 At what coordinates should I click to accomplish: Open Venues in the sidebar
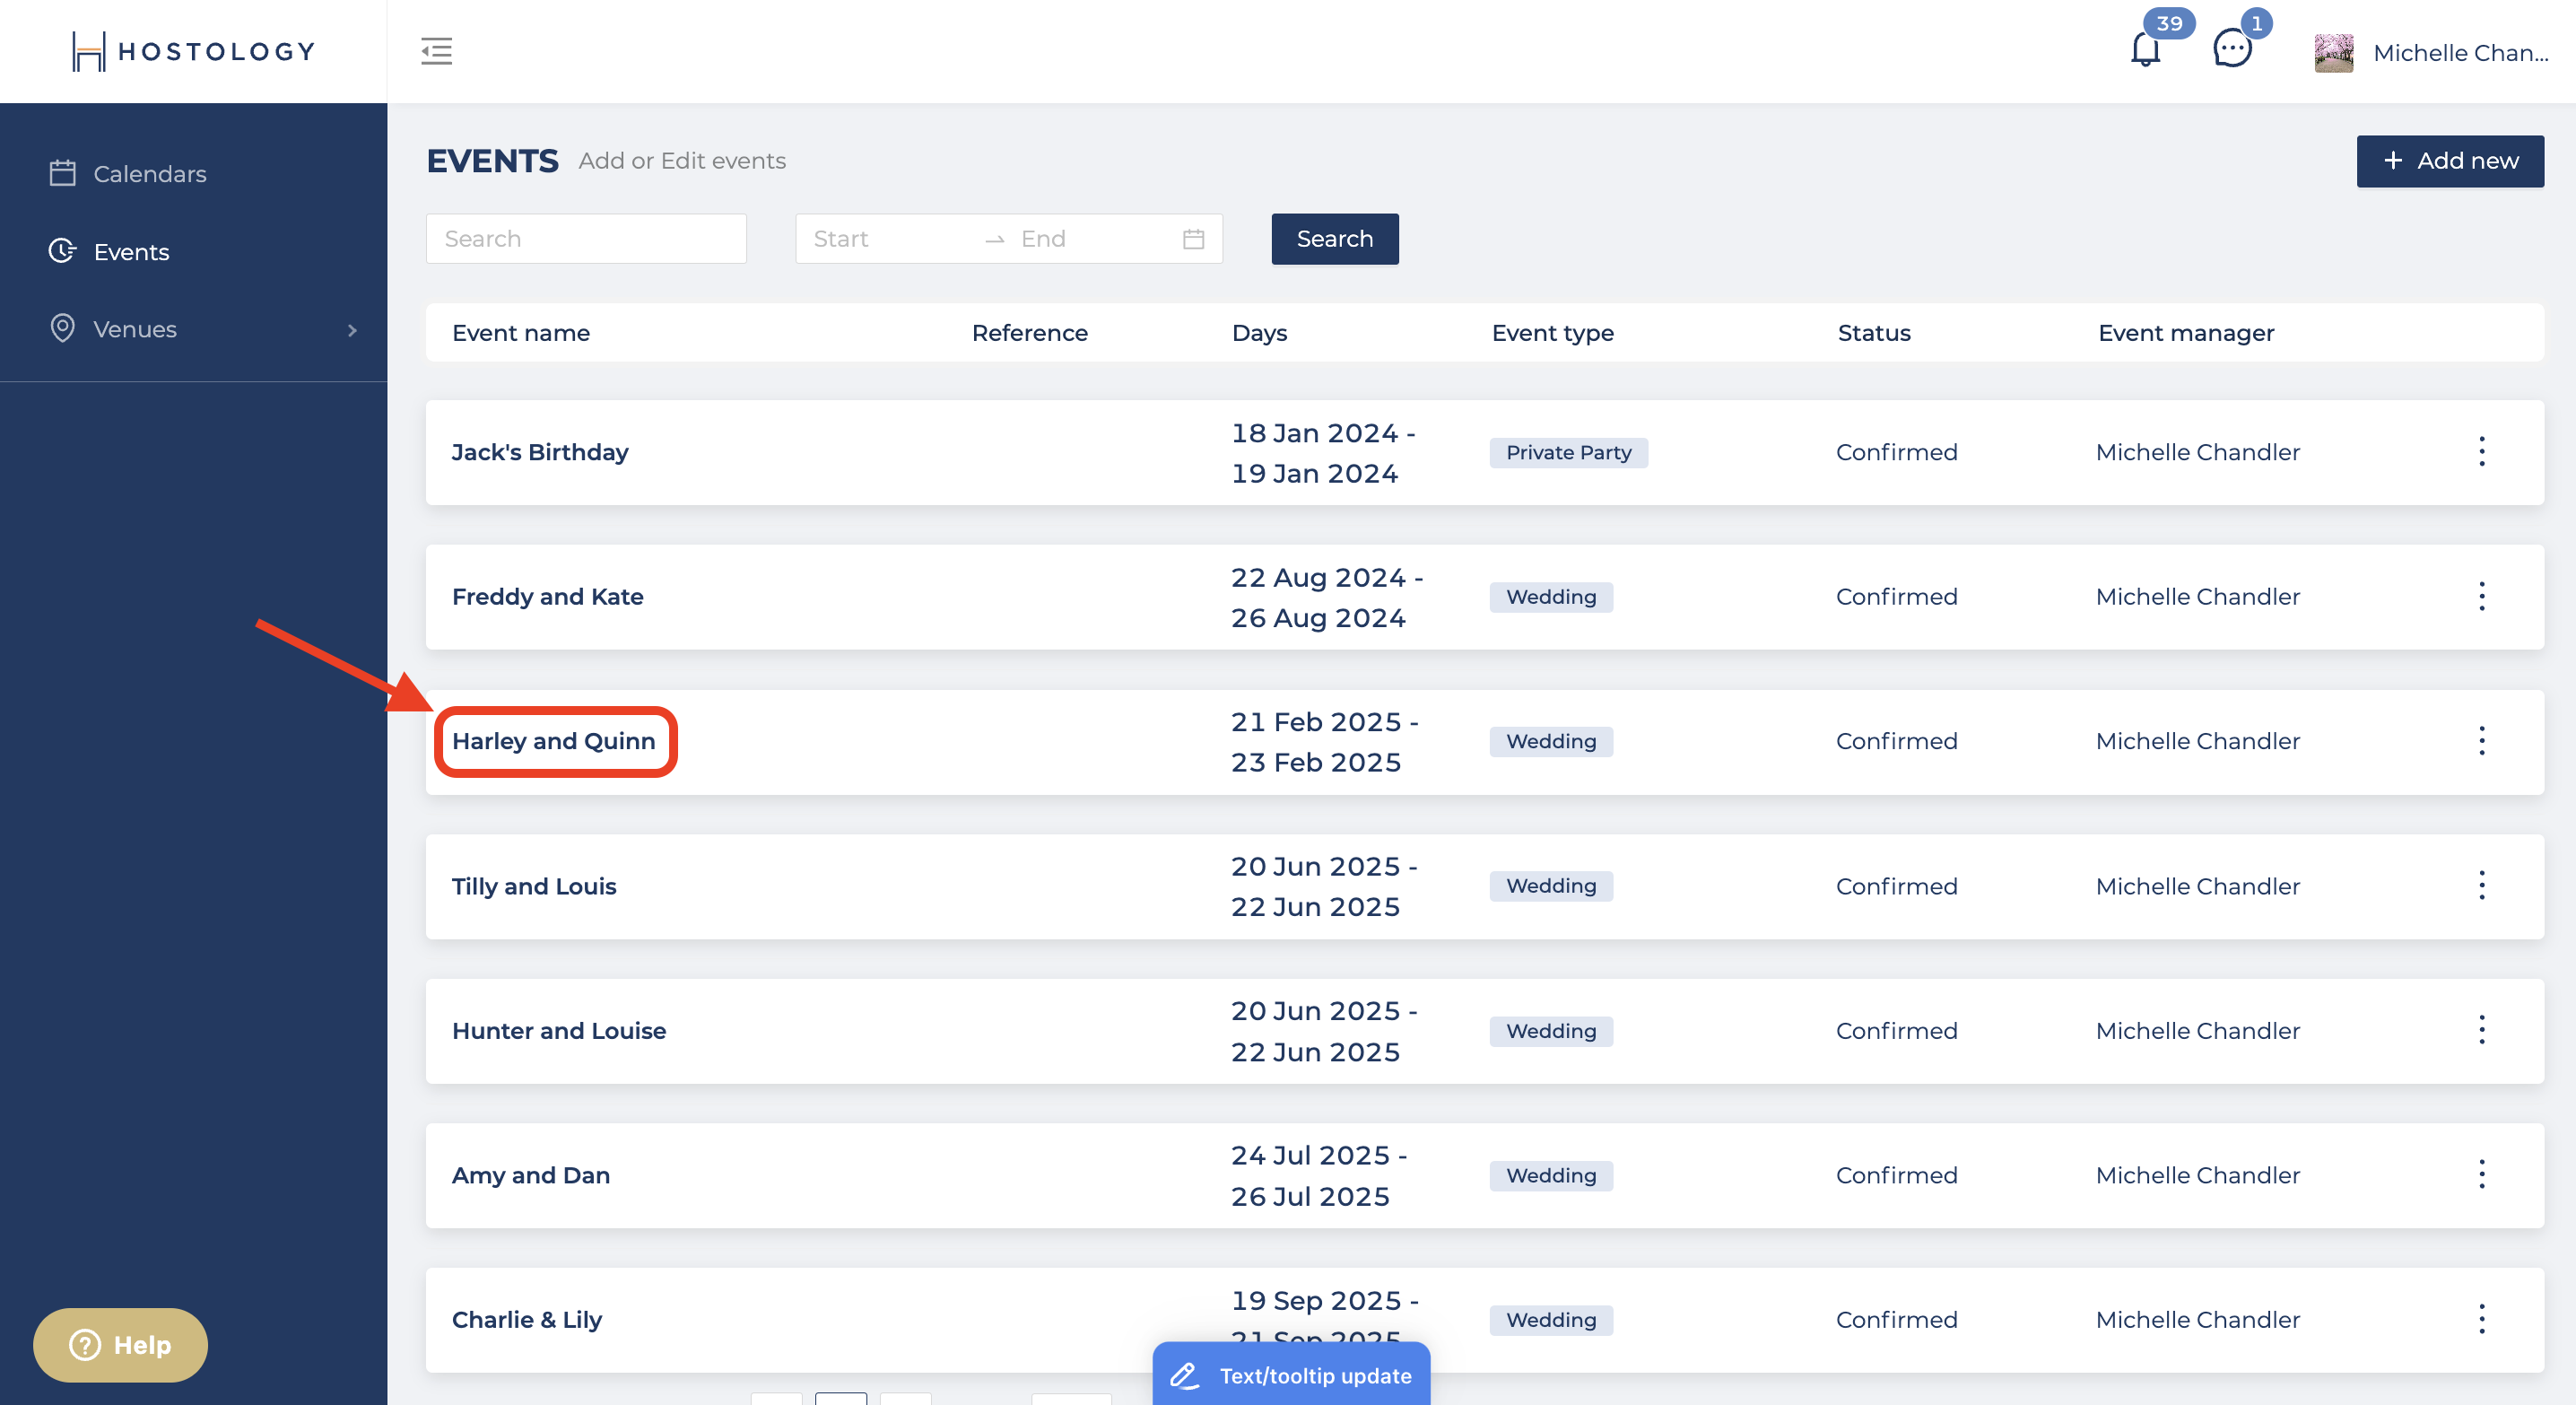click(134, 329)
